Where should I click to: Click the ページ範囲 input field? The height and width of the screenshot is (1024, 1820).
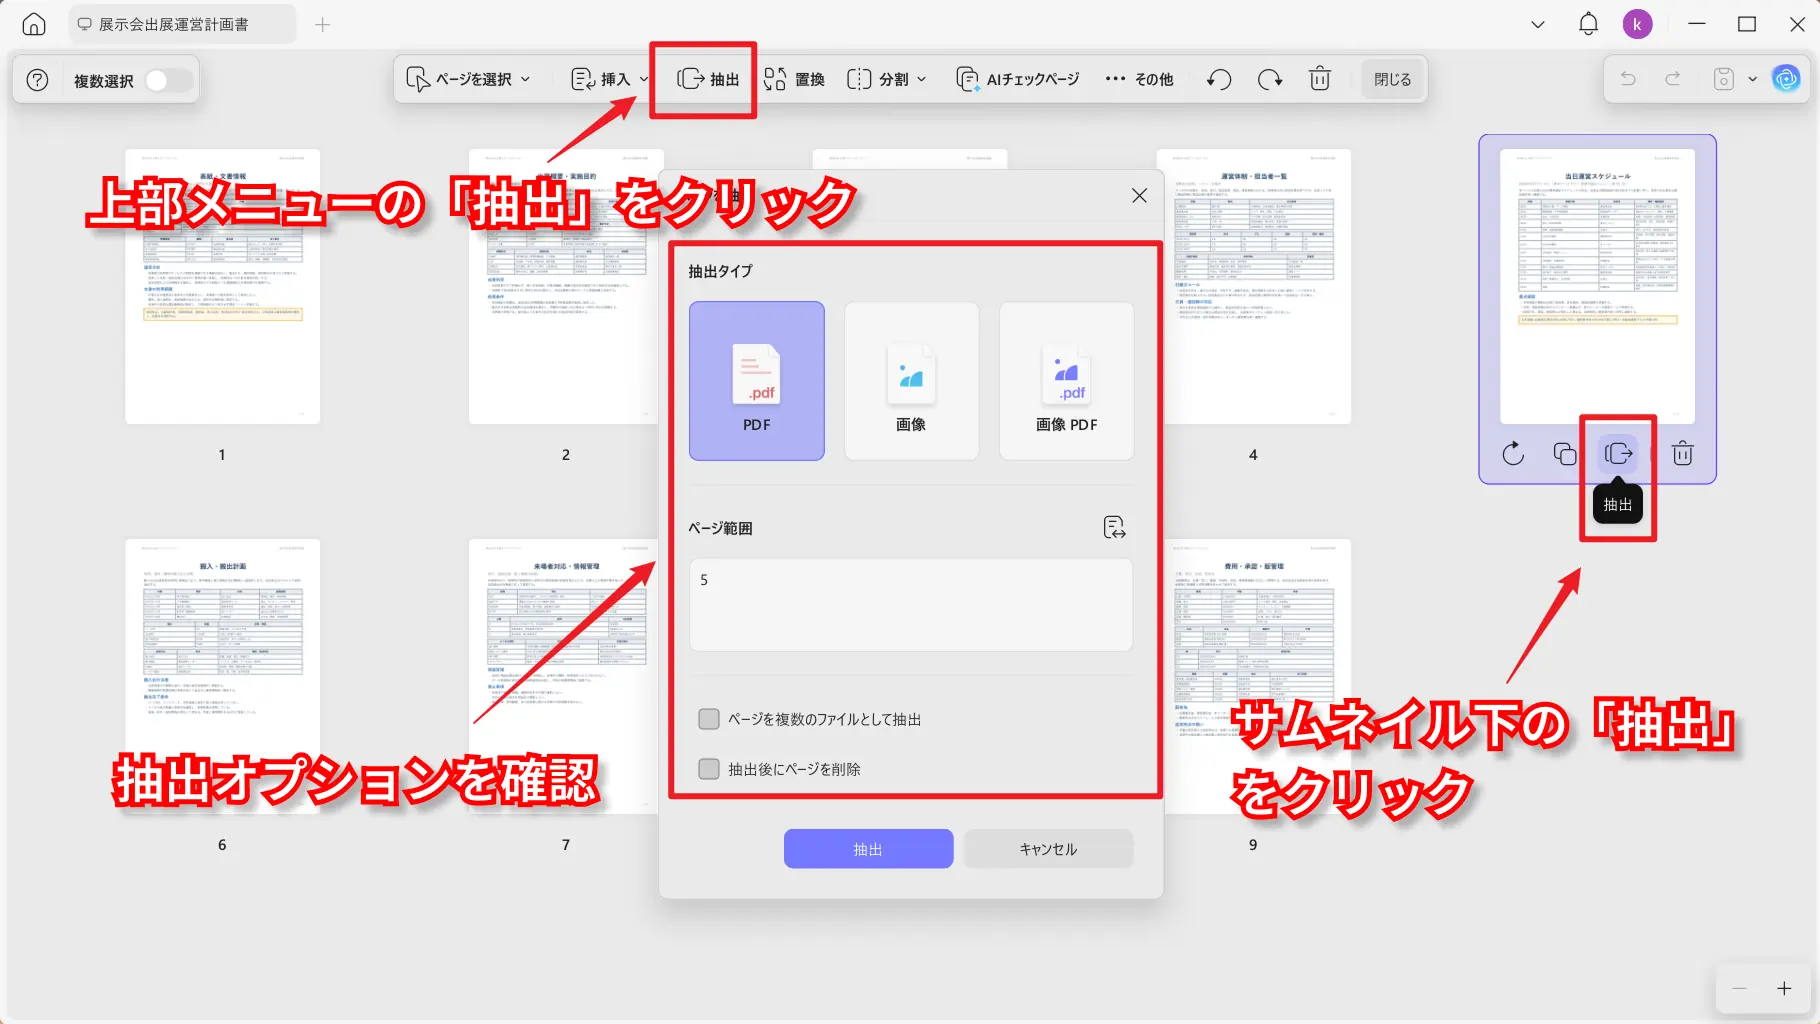click(x=911, y=604)
